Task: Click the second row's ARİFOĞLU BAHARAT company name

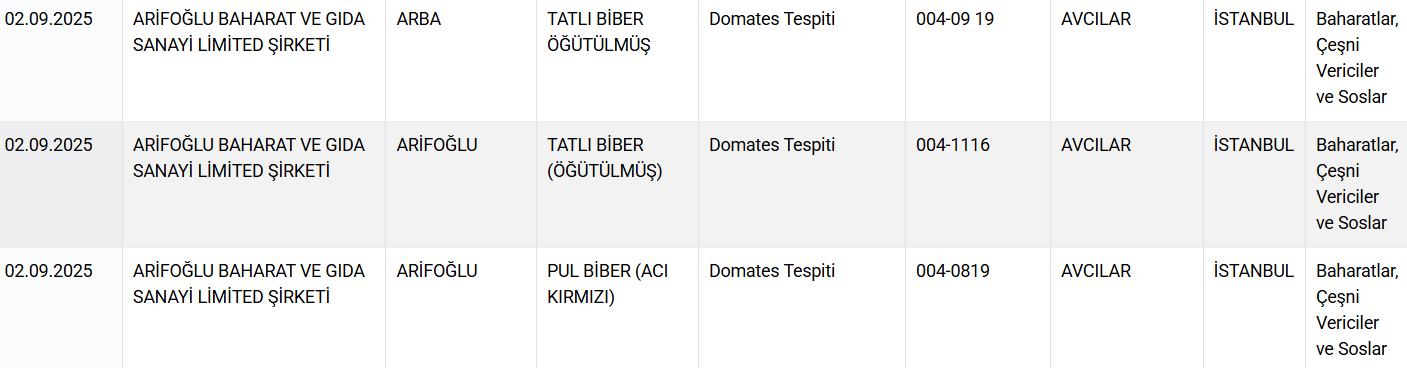Action: [249, 158]
